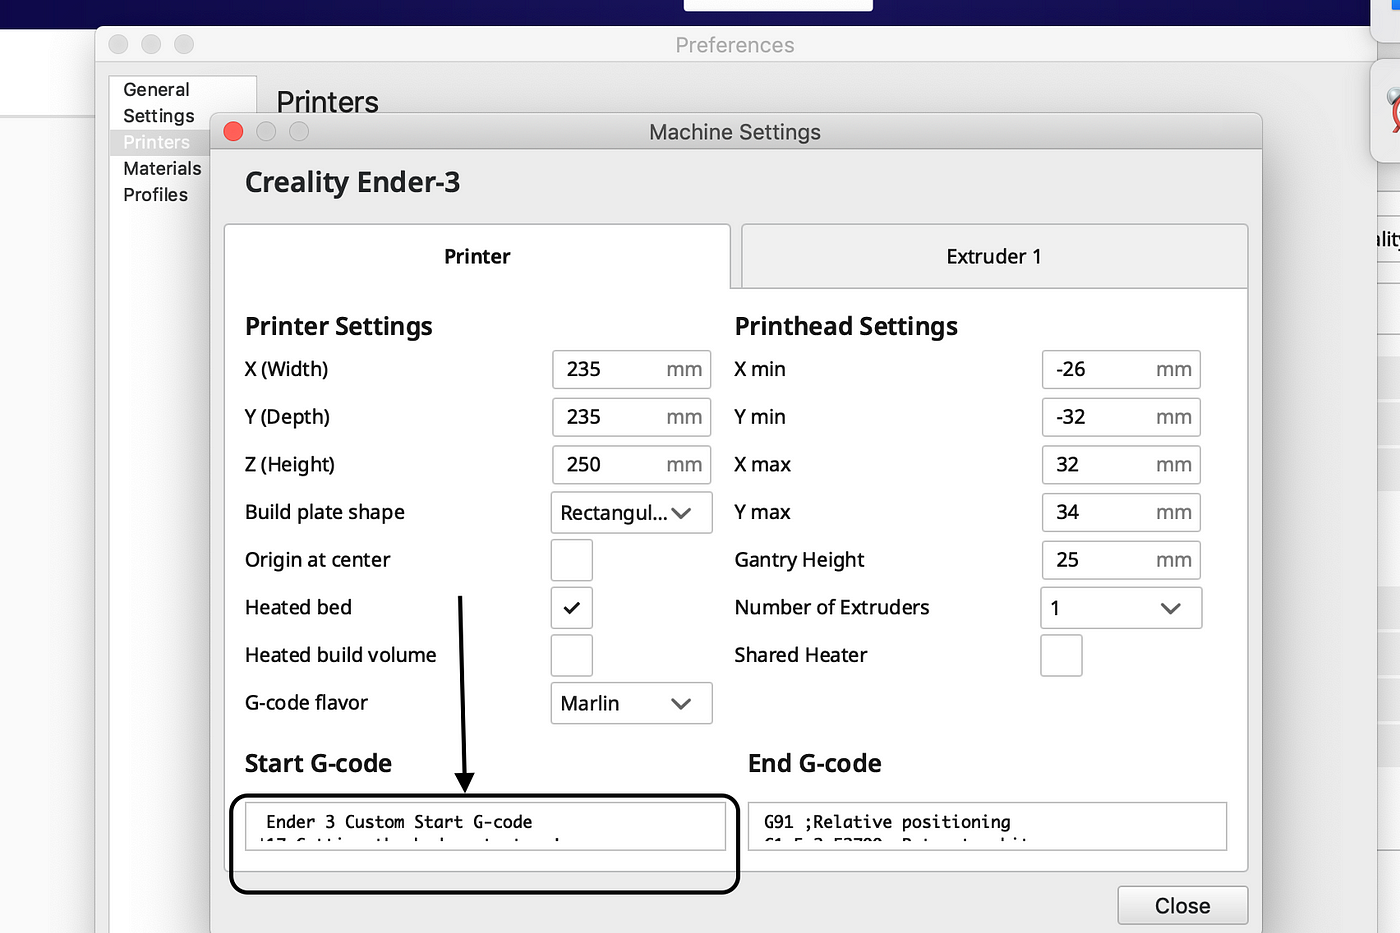Open the Extruder 1 tab
This screenshot has height=933, width=1400.
click(994, 257)
